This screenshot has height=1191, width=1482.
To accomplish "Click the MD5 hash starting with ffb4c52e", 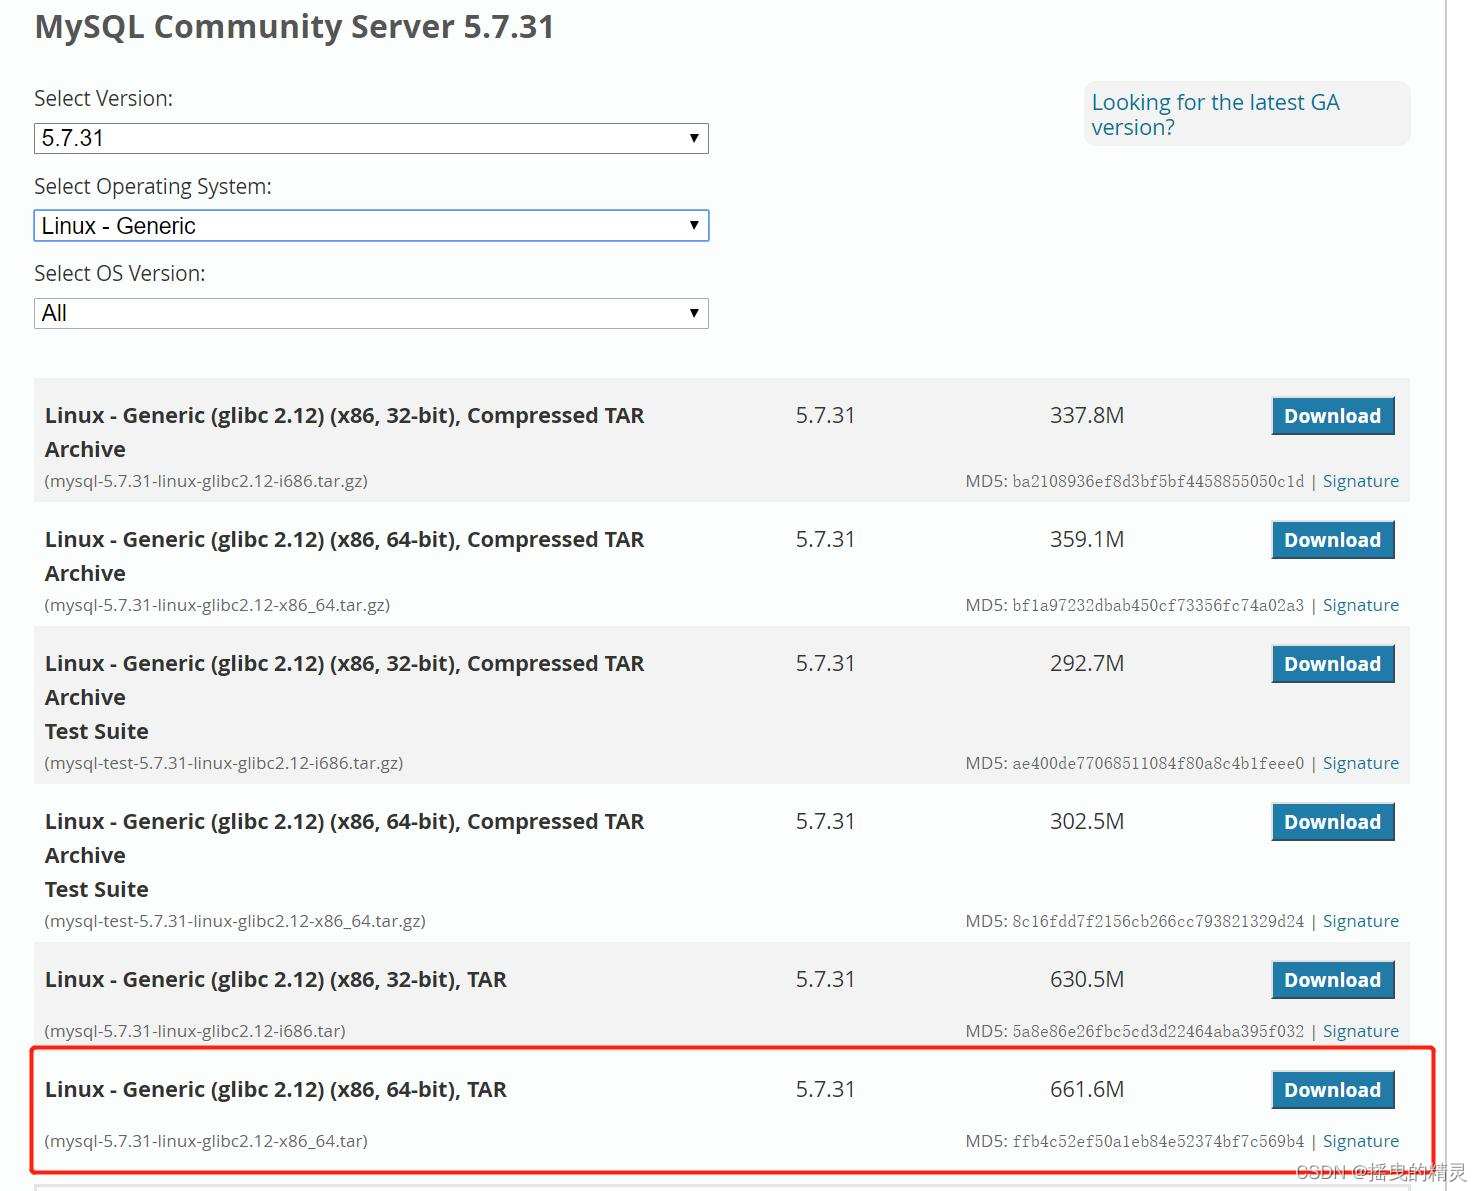I will [x=1158, y=1142].
